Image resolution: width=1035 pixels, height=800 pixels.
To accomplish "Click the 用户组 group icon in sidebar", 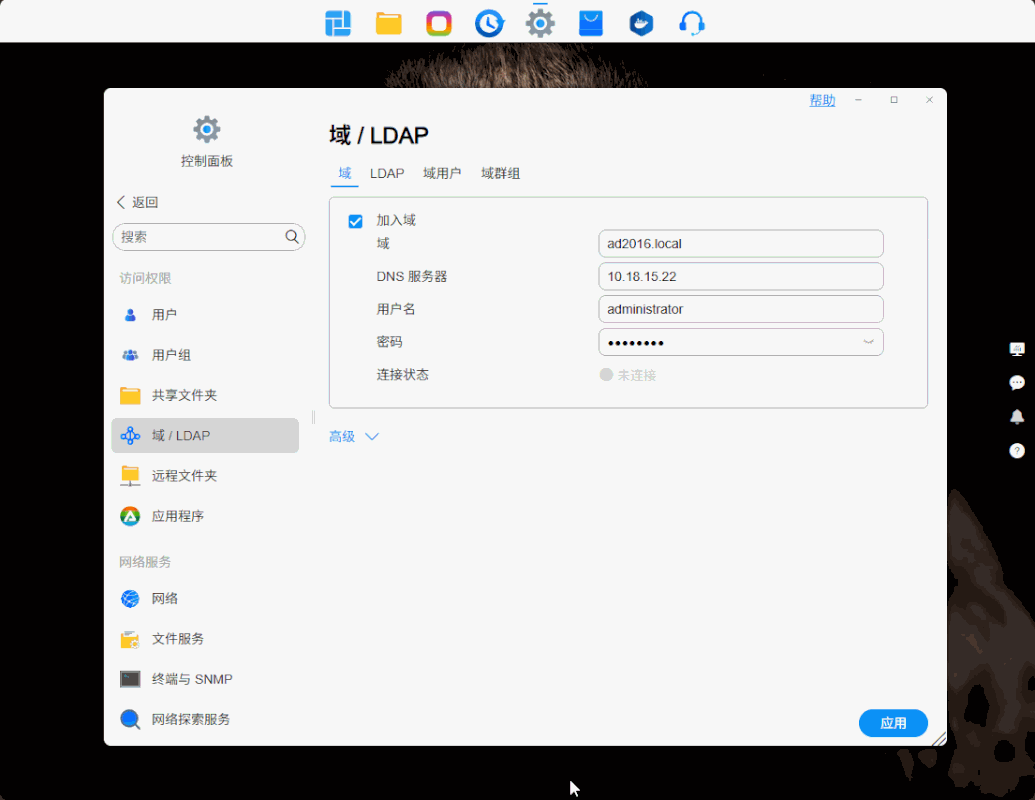I will pyautogui.click(x=130, y=355).
